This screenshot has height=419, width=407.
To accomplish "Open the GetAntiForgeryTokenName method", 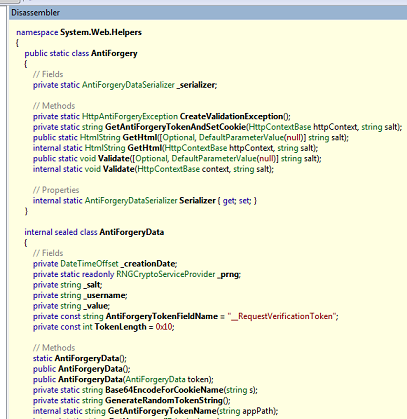I will pyautogui.click(x=162, y=411).
